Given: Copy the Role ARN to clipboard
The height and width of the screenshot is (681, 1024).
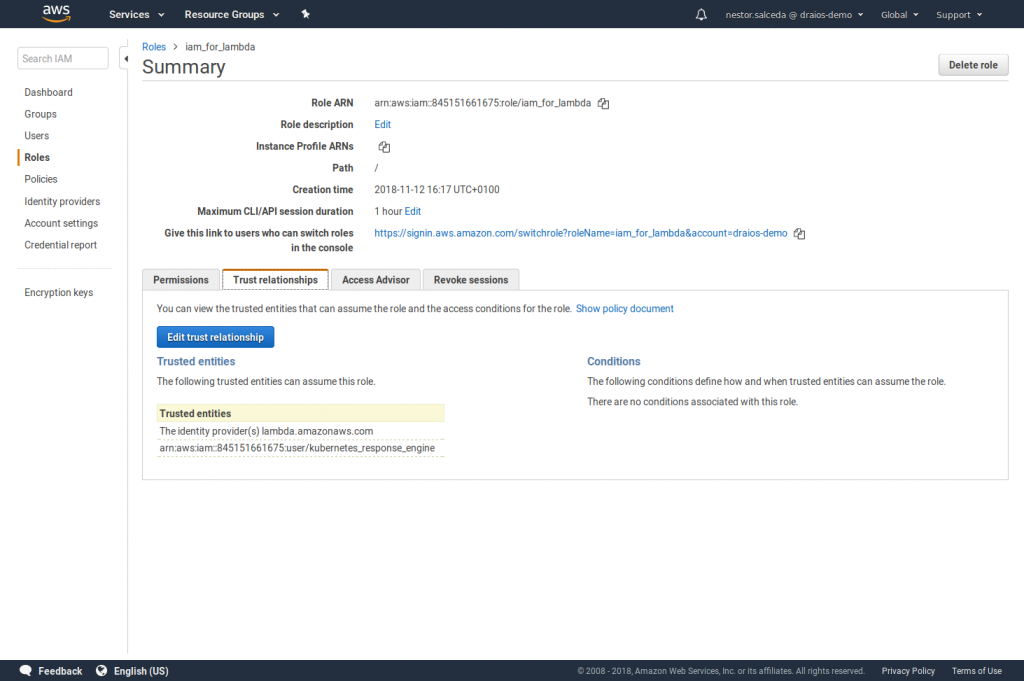Looking at the screenshot, I should click(x=603, y=102).
